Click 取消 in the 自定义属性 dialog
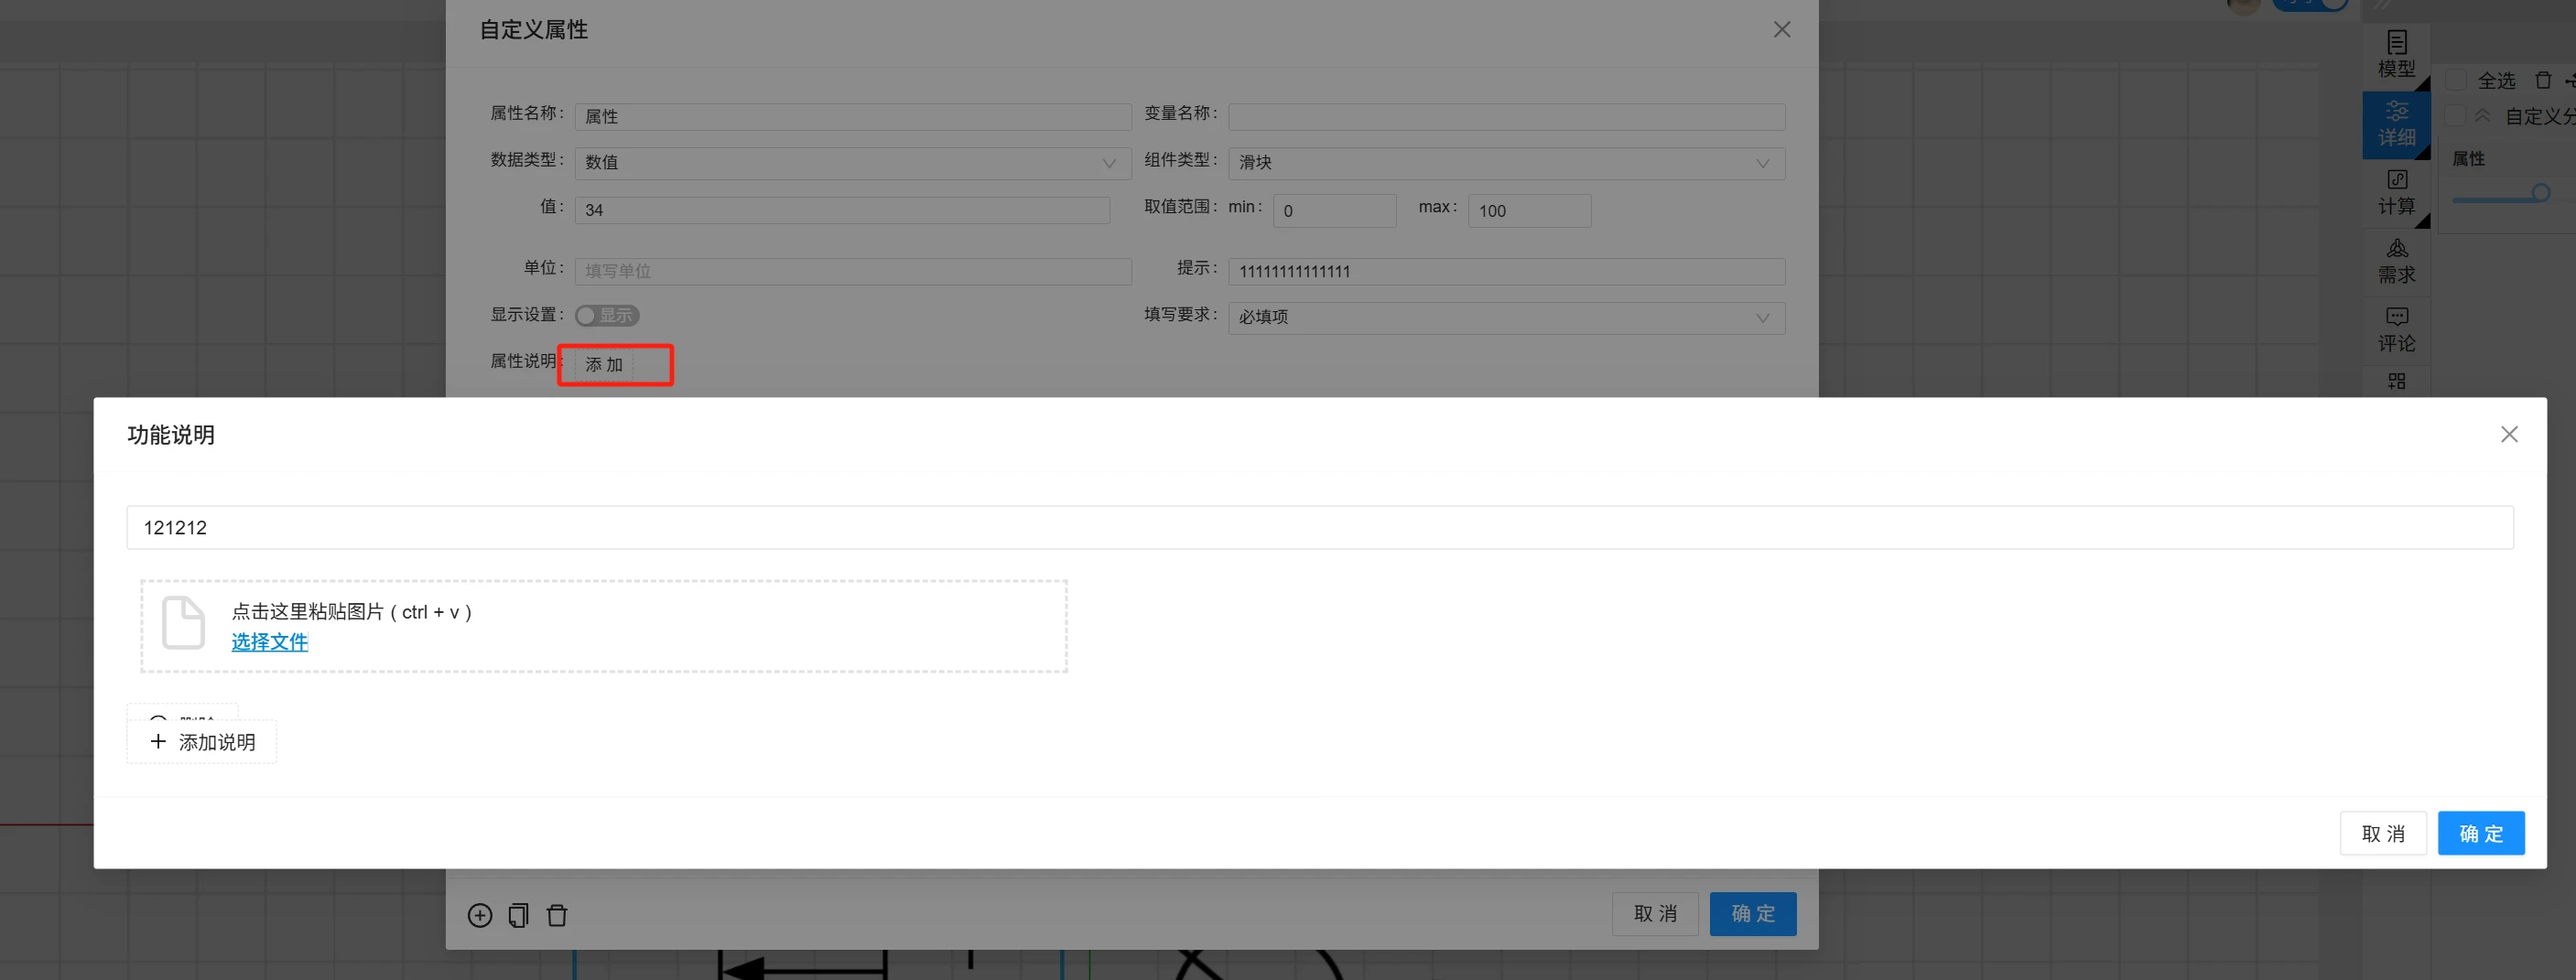This screenshot has height=980, width=2576. 1654,913
